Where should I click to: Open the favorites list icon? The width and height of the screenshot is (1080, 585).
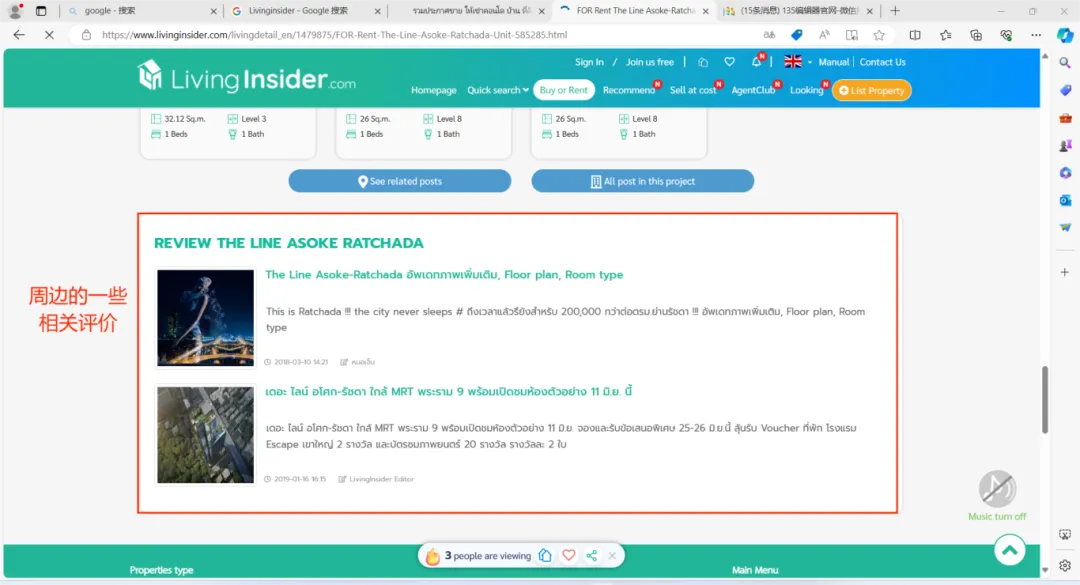click(945, 34)
